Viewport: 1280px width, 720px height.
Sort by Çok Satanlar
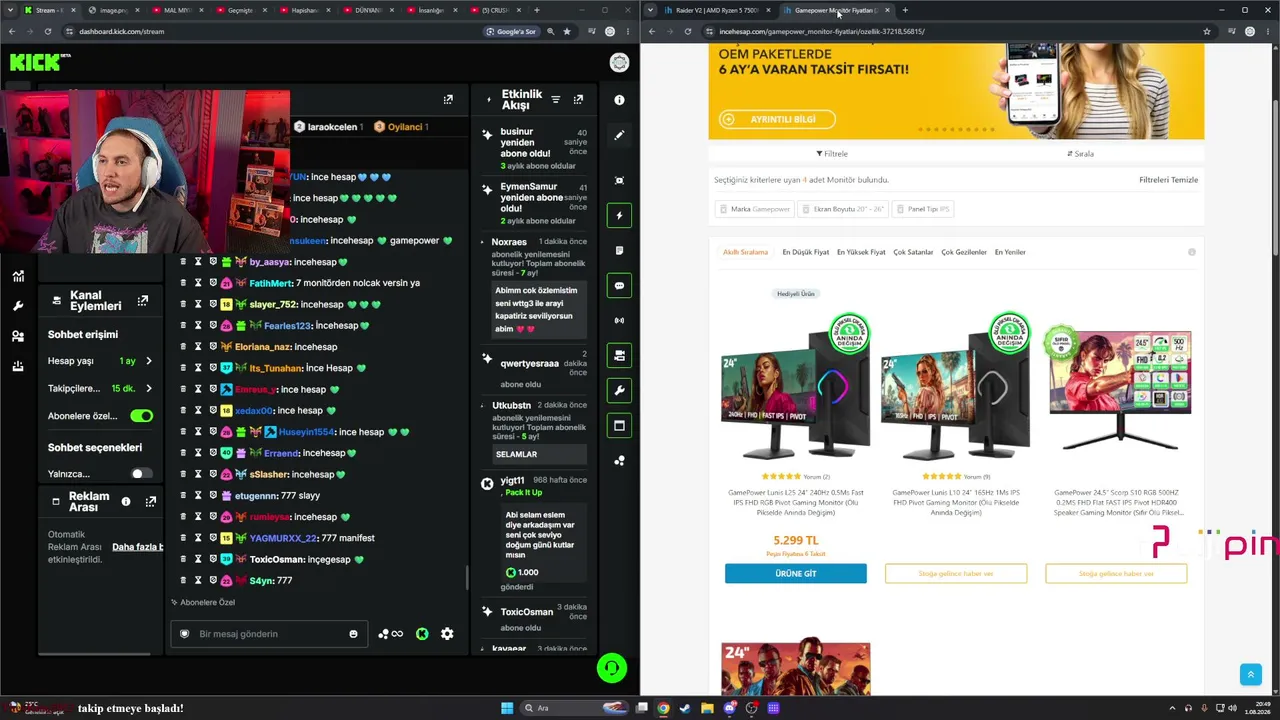[x=913, y=252]
